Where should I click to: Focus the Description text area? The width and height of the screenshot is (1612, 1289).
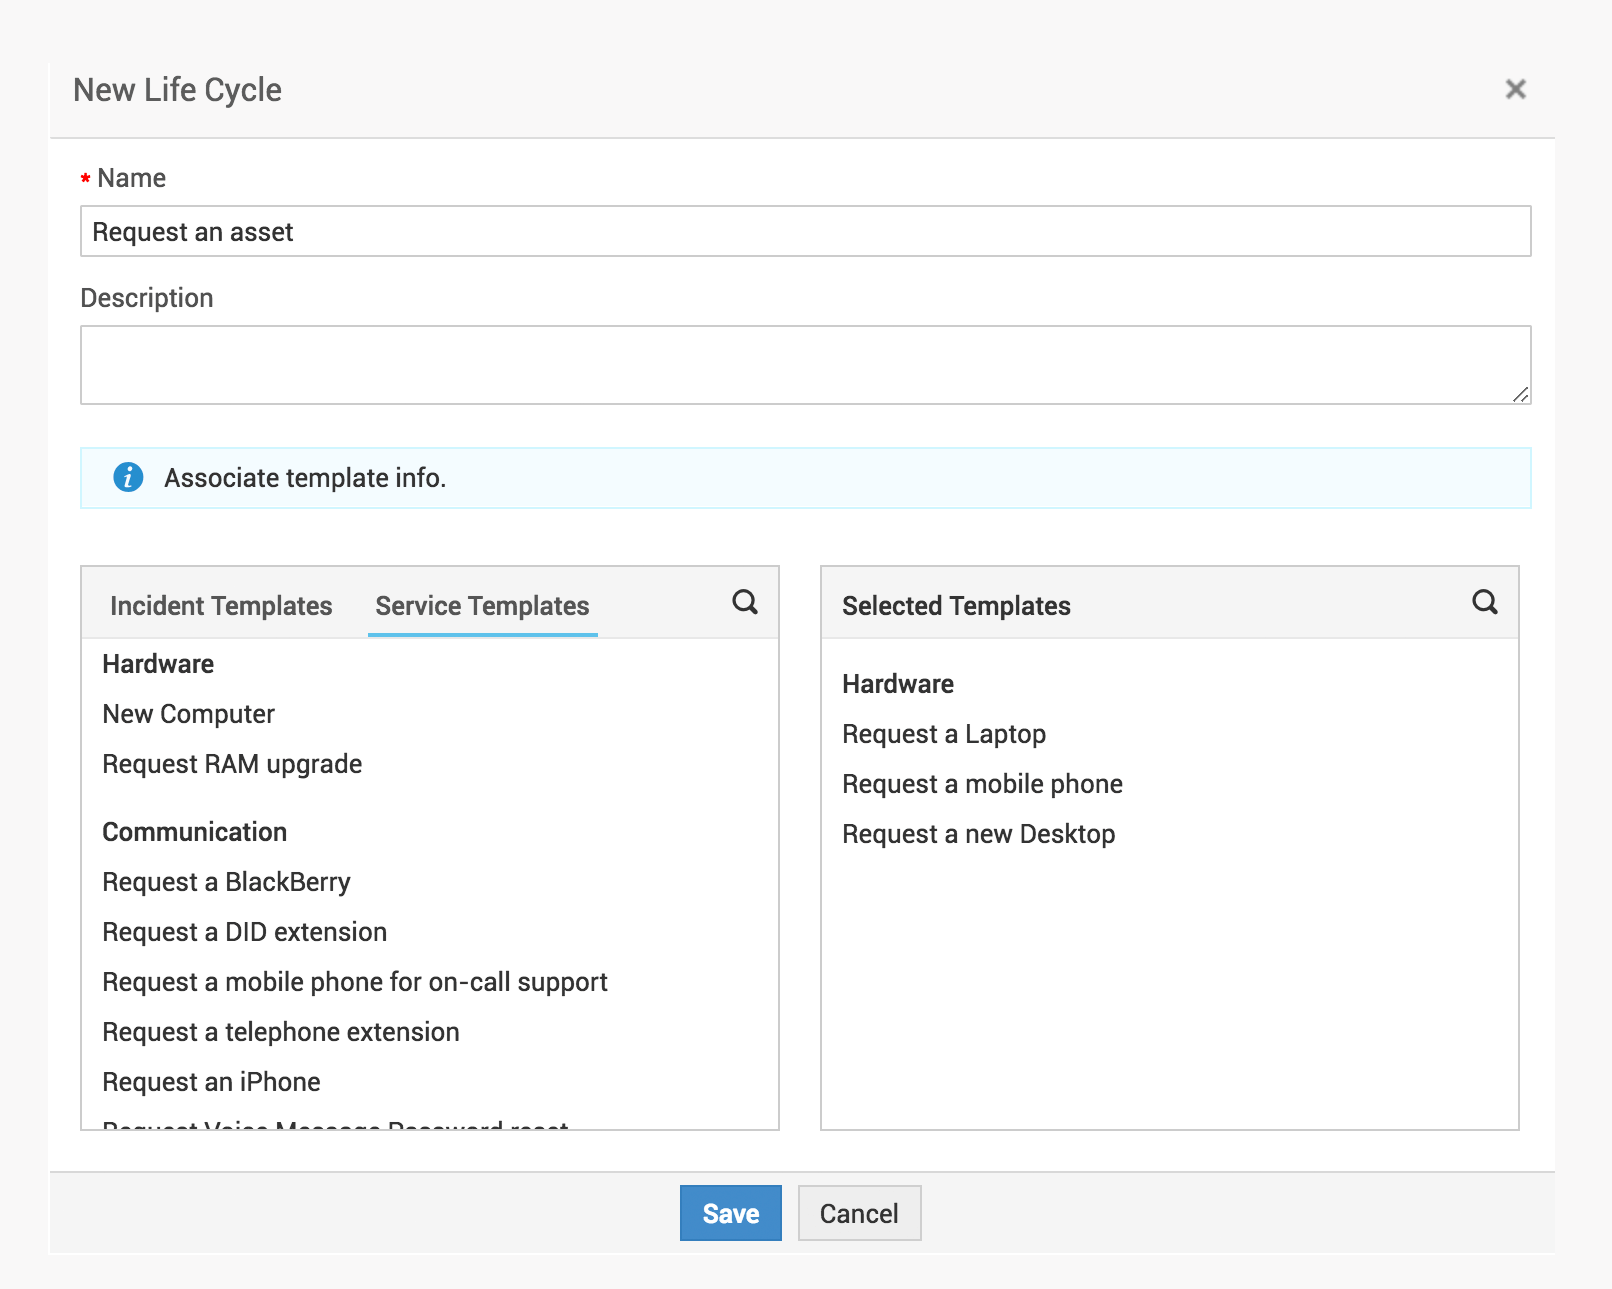point(805,365)
